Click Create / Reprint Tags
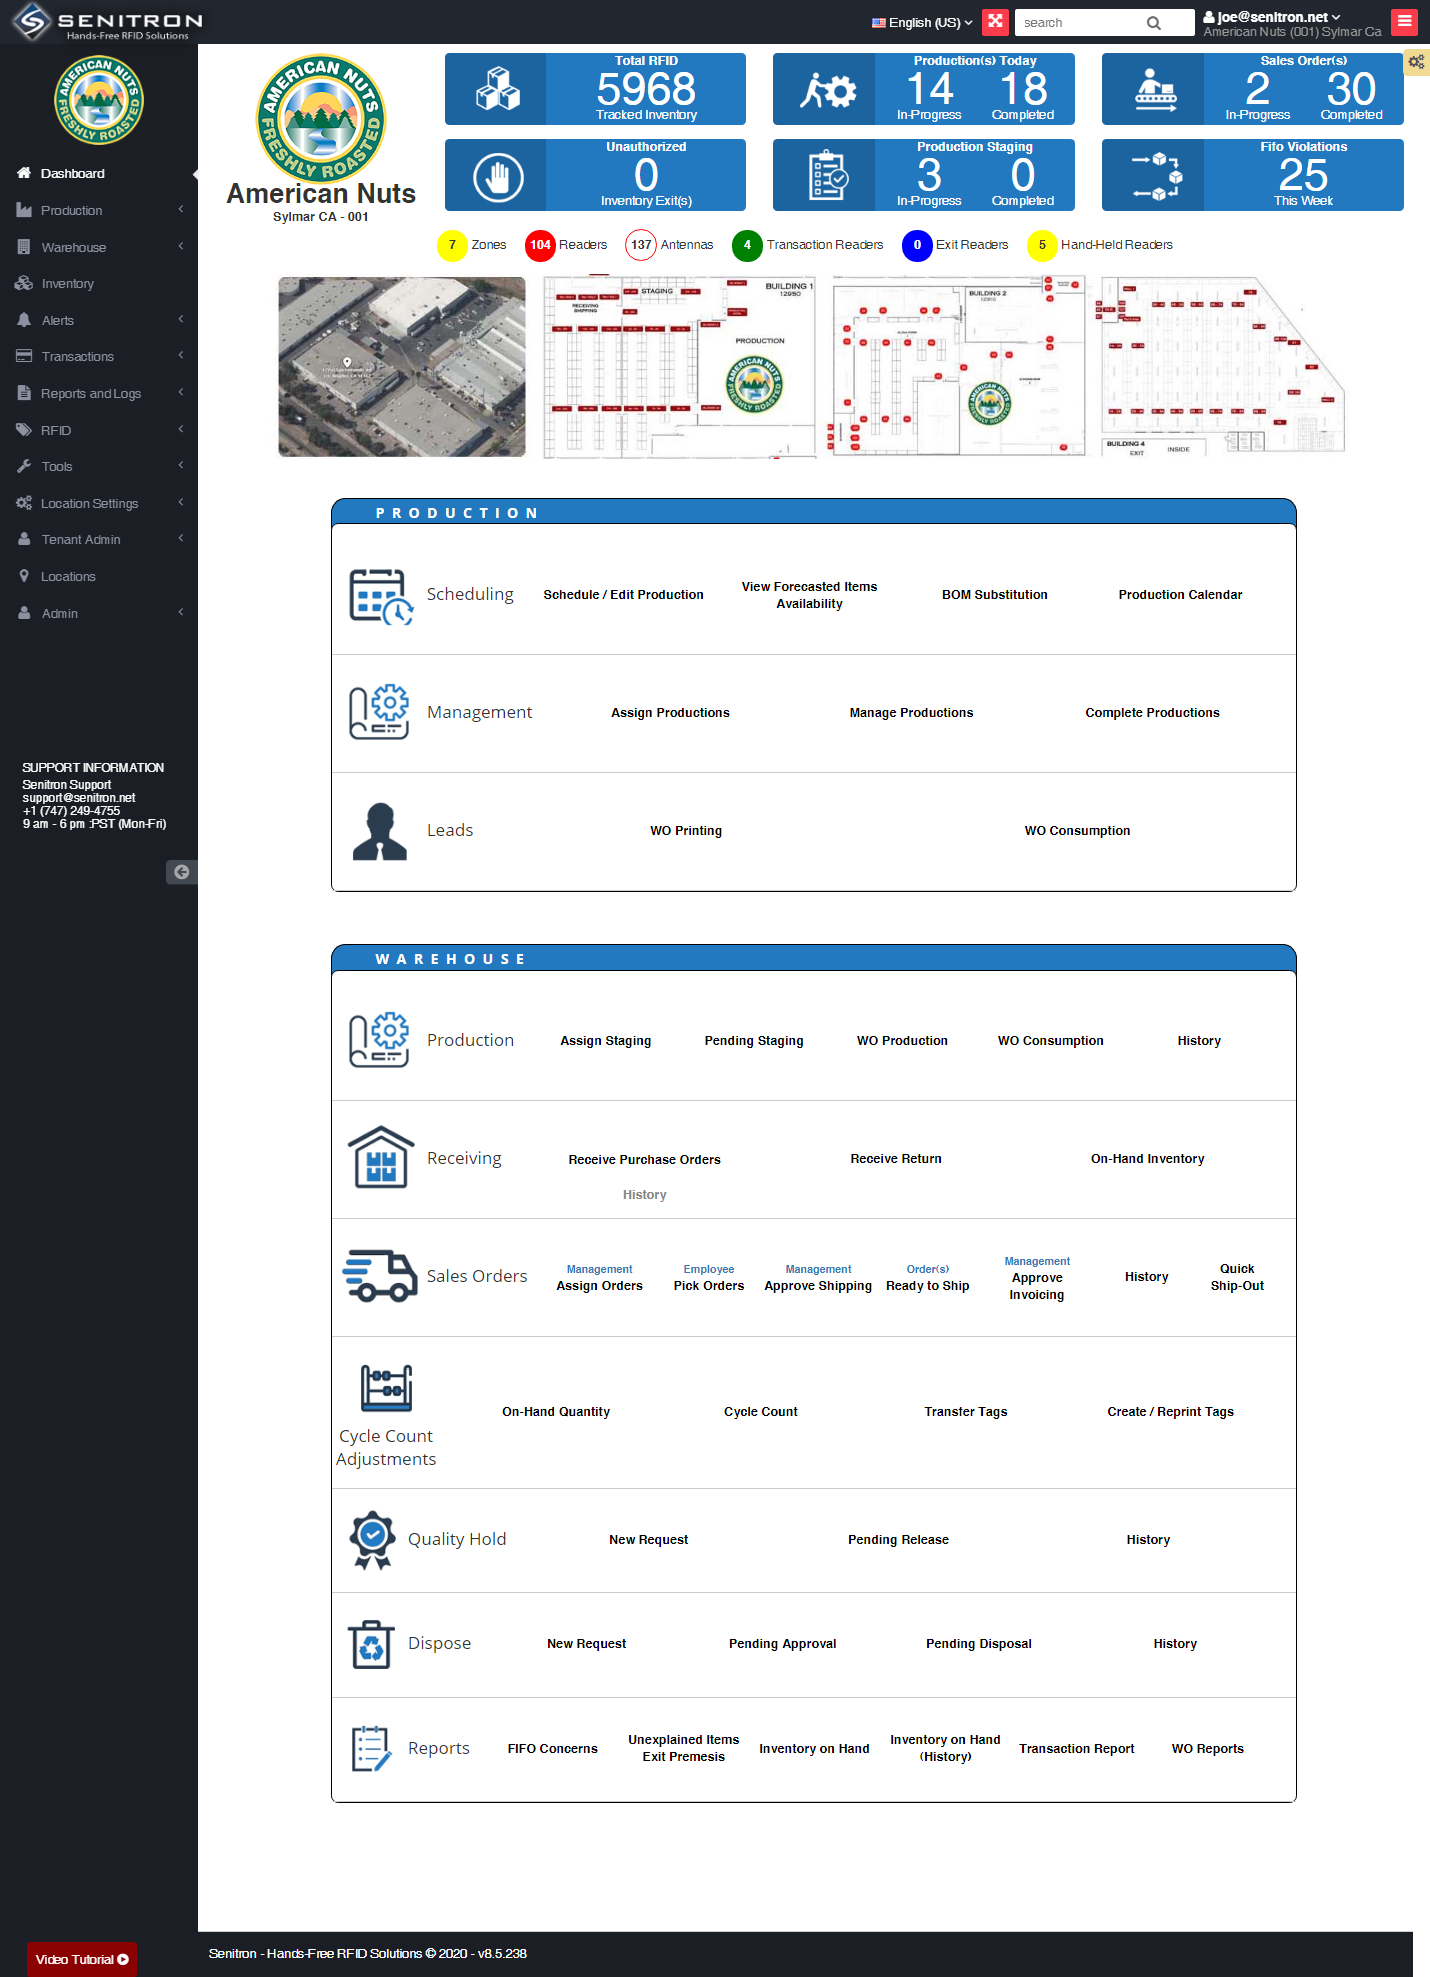1430x1977 pixels. pyautogui.click(x=1170, y=1412)
